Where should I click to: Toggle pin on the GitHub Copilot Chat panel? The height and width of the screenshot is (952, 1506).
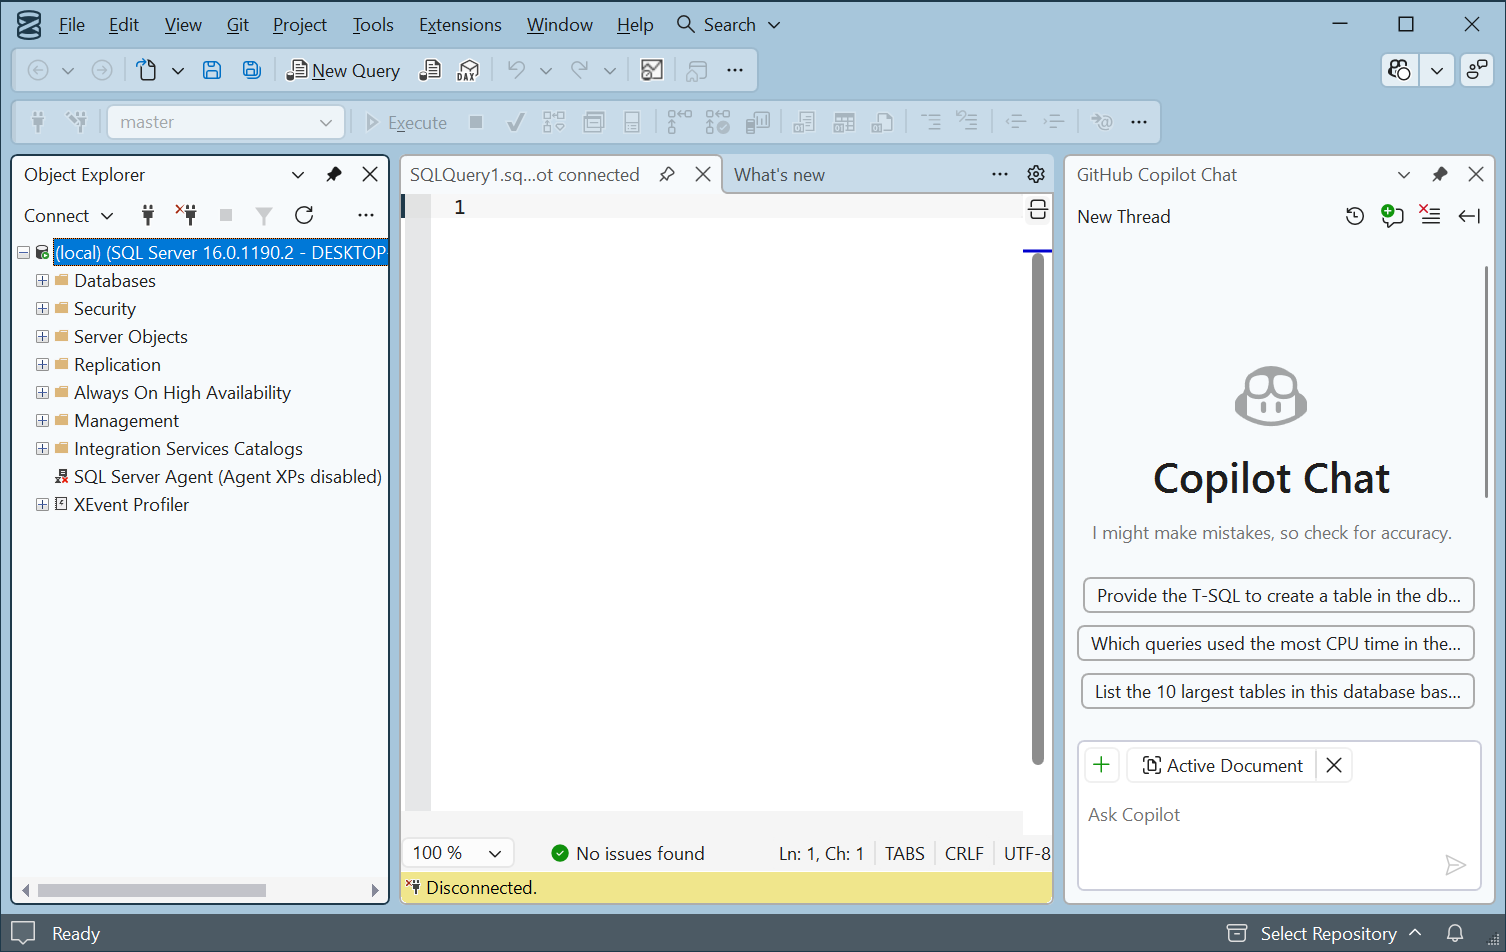point(1440,174)
